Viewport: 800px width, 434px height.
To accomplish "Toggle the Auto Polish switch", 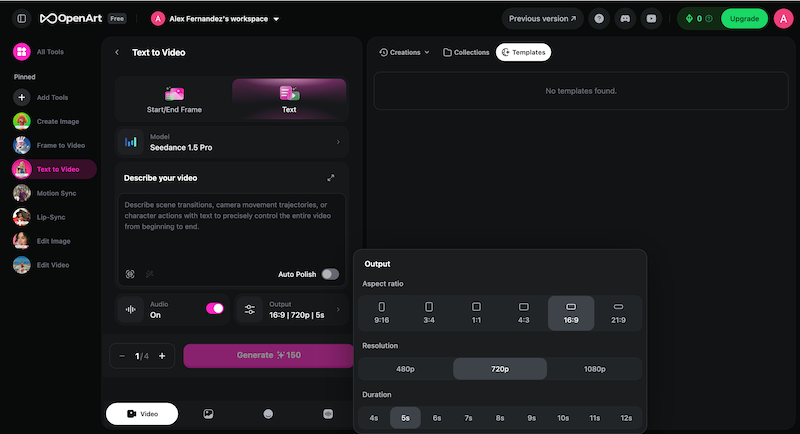I will (330, 274).
